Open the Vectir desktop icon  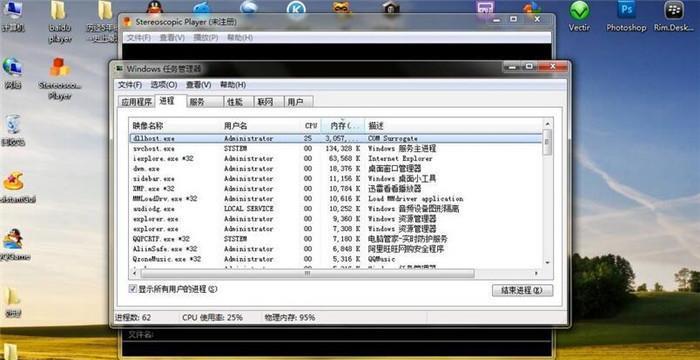pyautogui.click(x=579, y=16)
